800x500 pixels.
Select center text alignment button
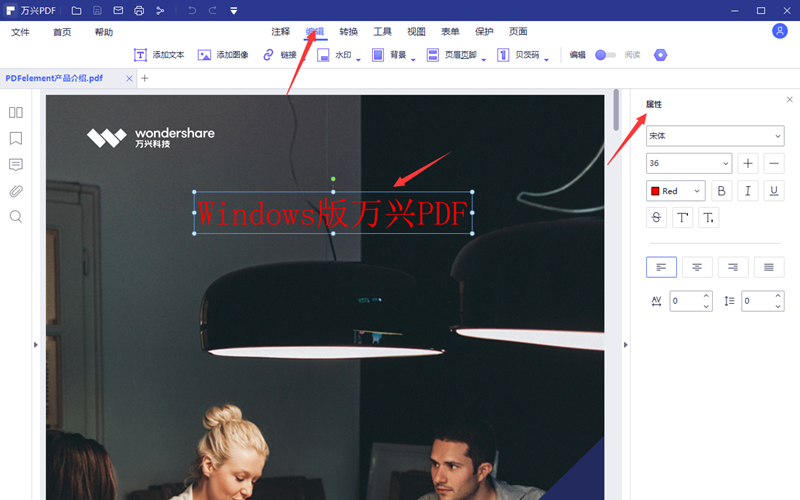point(697,267)
